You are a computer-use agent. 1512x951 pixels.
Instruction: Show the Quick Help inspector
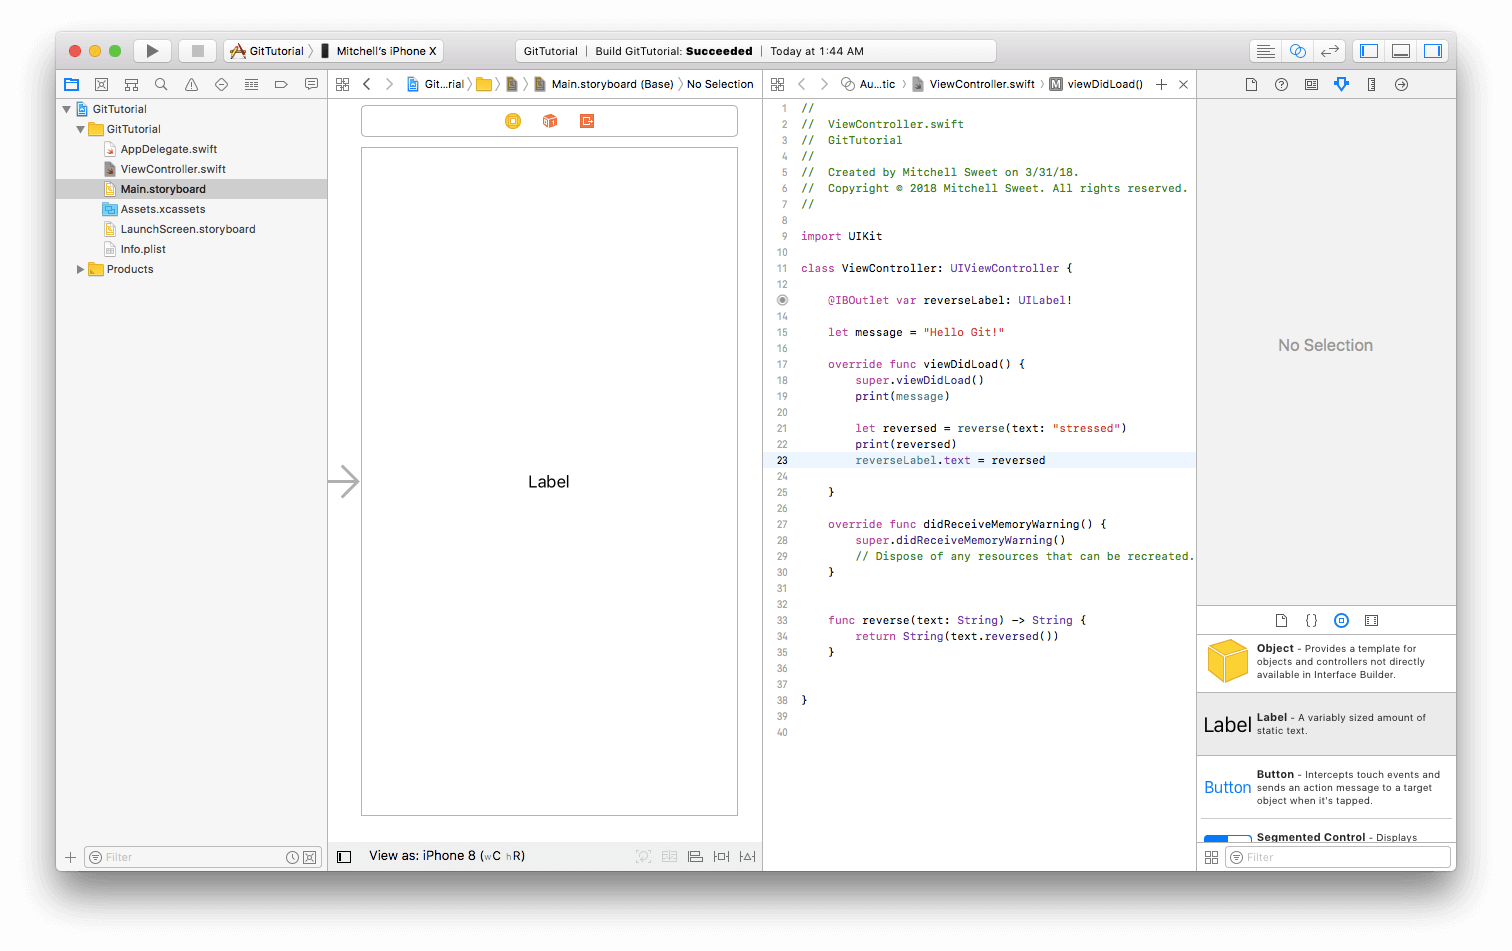coord(1281,85)
